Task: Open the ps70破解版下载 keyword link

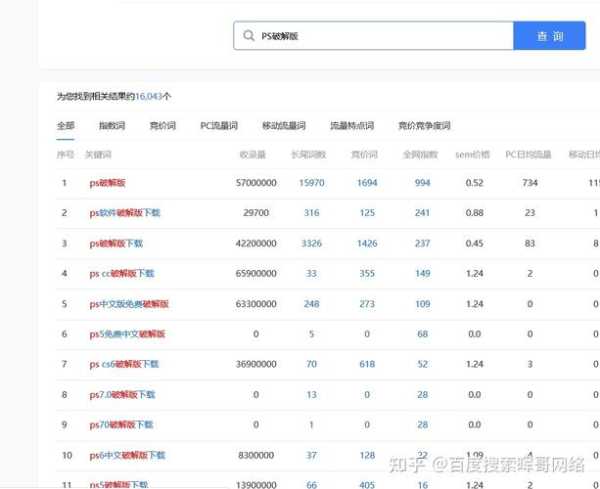Action: pos(121,425)
